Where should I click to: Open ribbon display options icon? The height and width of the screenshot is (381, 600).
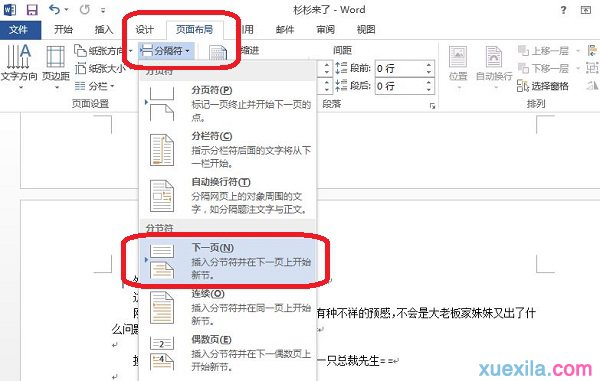point(585,10)
